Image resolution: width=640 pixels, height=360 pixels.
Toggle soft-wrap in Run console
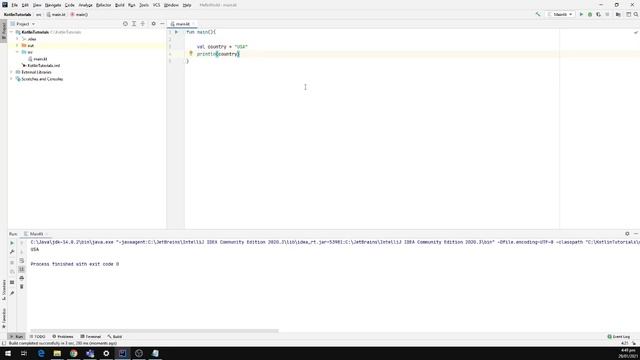pyautogui.click(x=22, y=260)
